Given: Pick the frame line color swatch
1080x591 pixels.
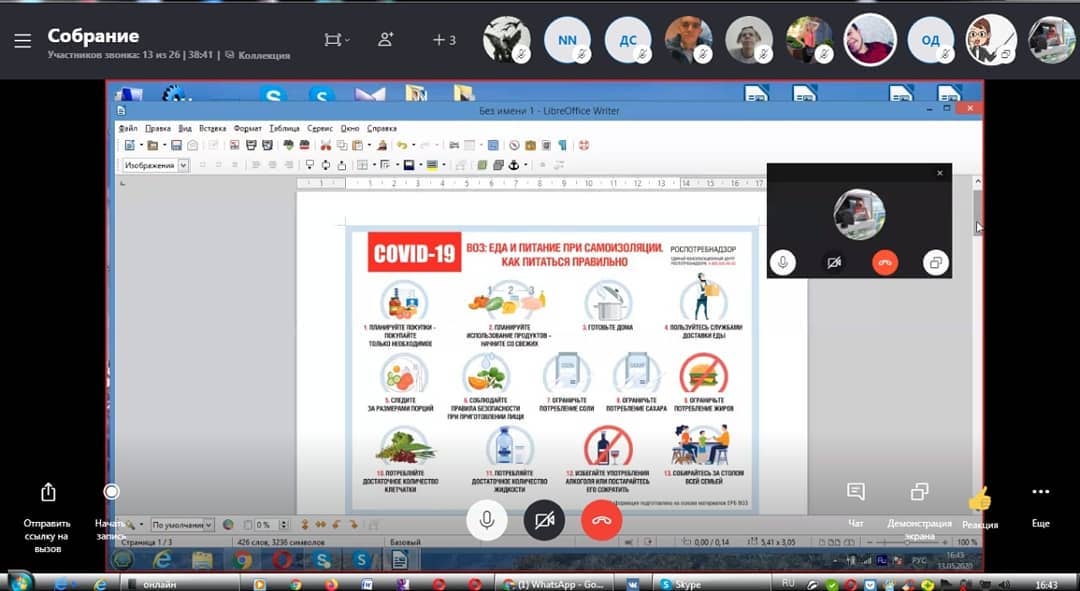Looking at the screenshot, I should [x=408, y=165].
